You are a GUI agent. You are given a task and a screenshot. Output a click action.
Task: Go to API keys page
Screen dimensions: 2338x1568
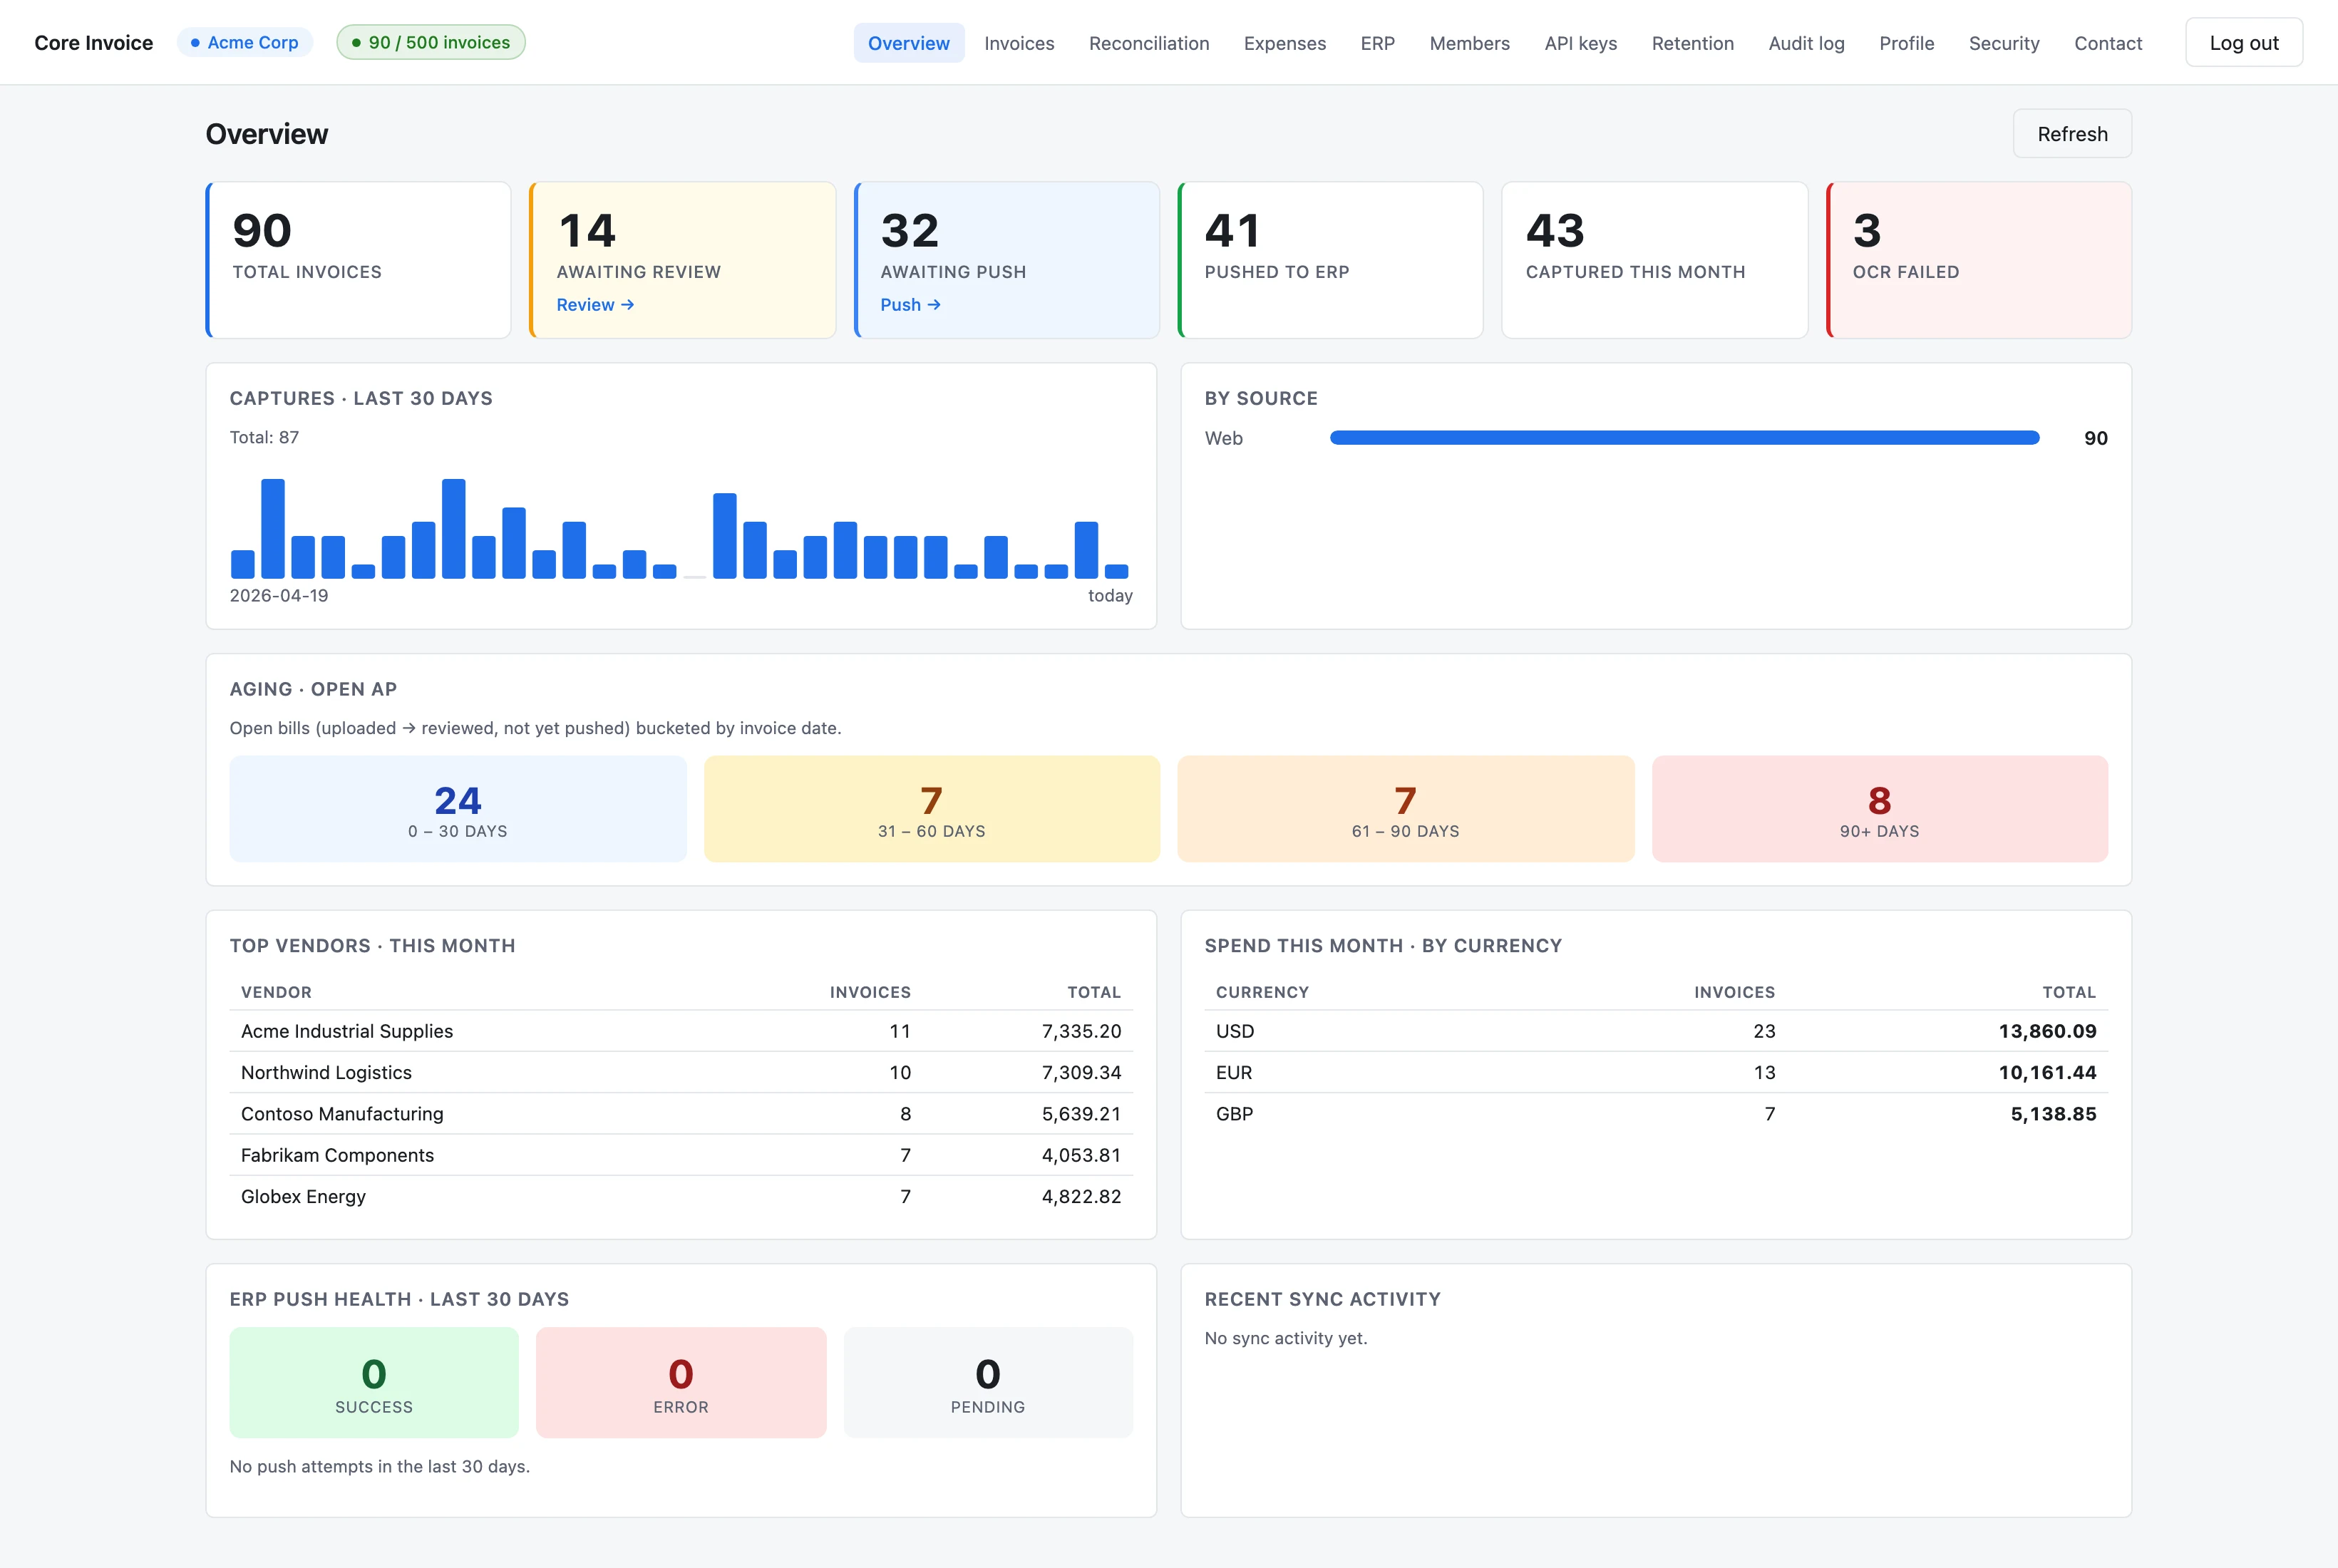pyautogui.click(x=1580, y=43)
